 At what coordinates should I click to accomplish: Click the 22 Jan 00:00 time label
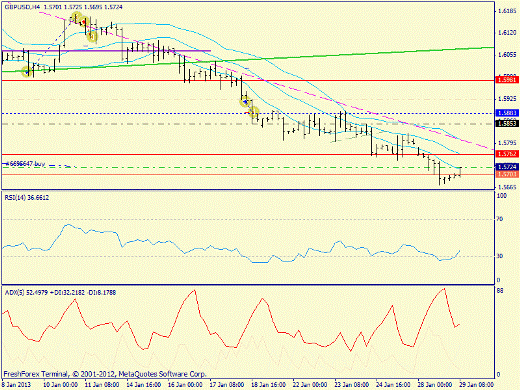[310, 384]
